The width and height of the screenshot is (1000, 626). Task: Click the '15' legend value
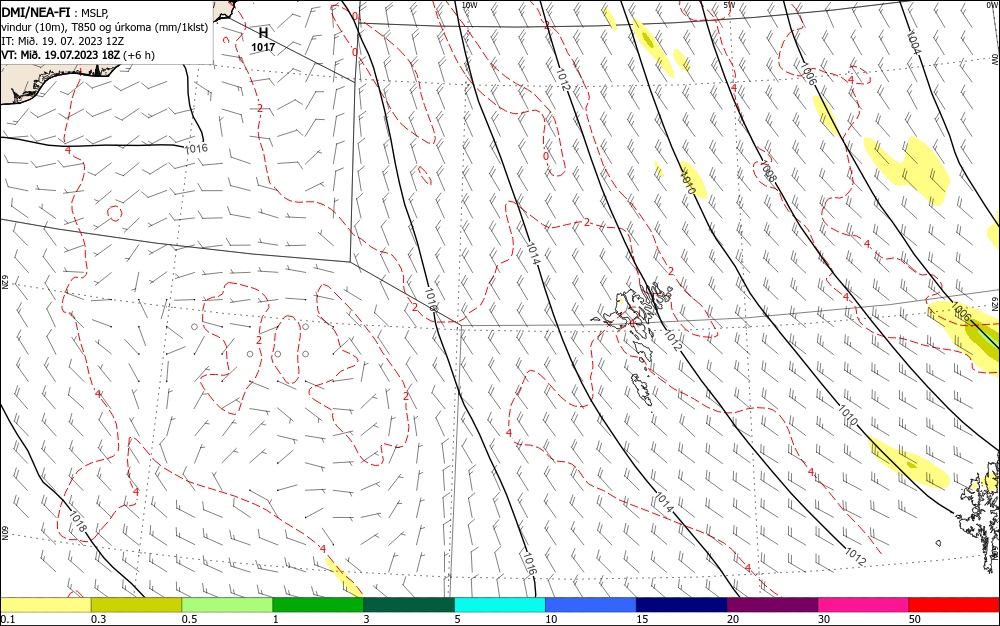tap(642, 619)
